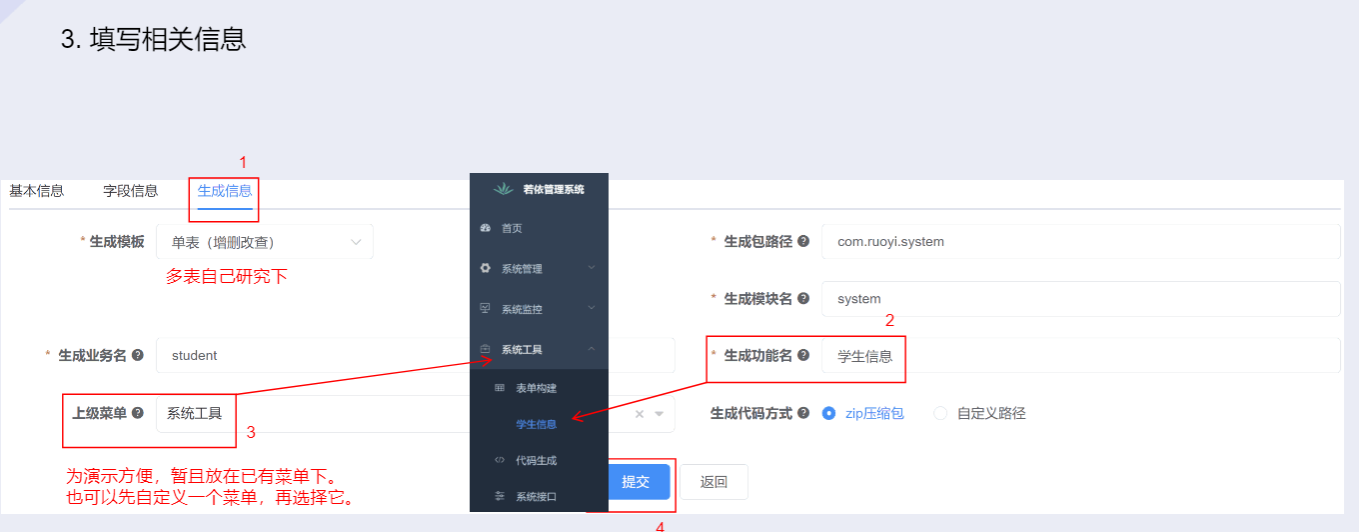Click the 生成包路径 input field
1359x532 pixels.
[1080, 242]
